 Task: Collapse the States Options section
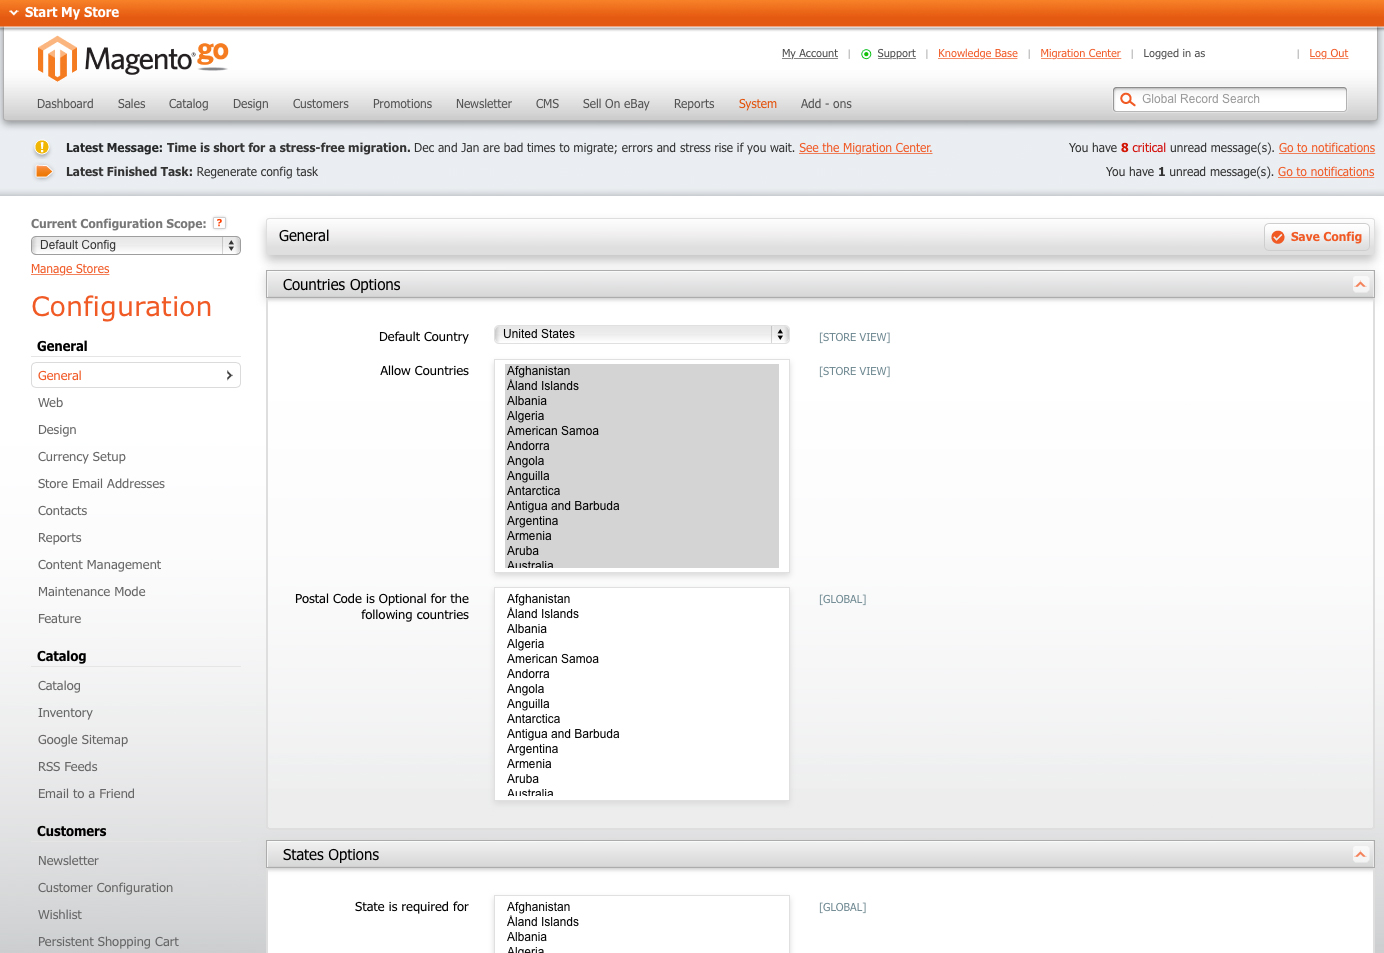(1360, 855)
